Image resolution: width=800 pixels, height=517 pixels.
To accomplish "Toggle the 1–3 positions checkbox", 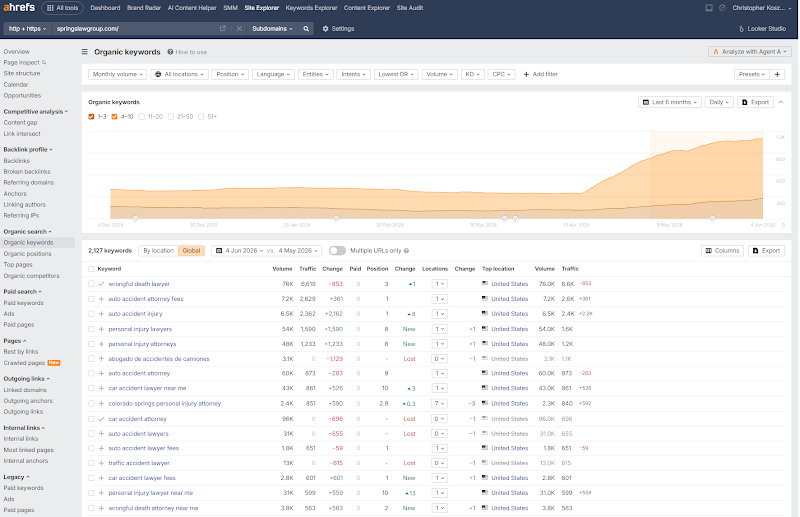I will pos(91,117).
